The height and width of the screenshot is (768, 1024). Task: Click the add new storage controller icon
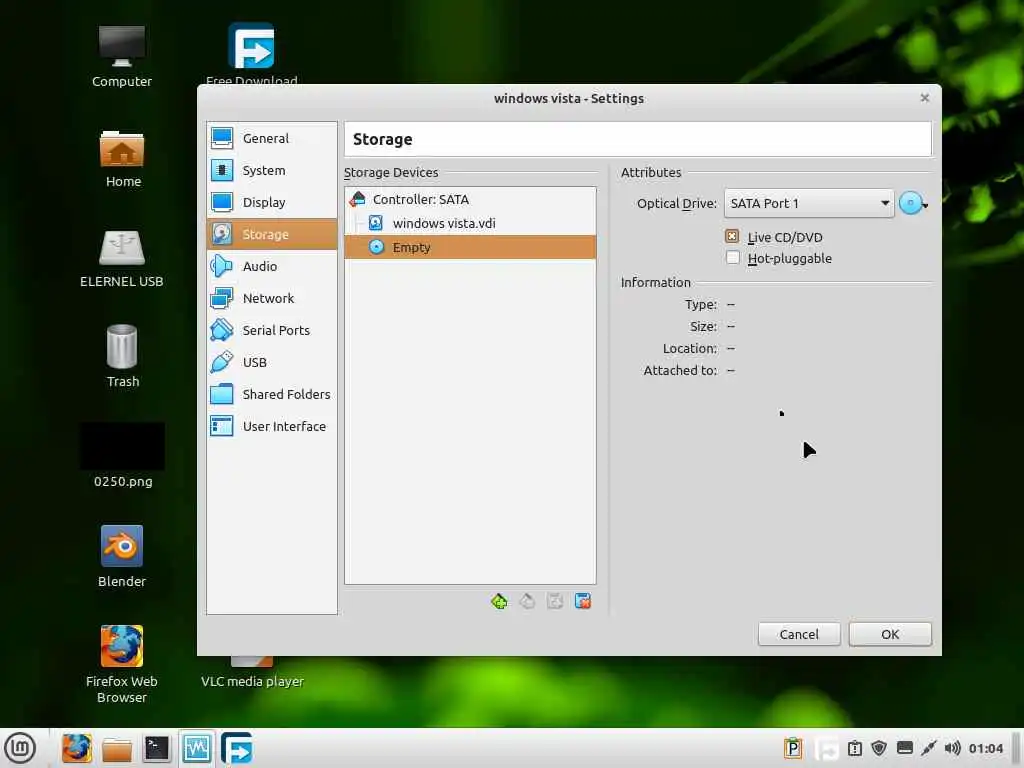point(500,601)
